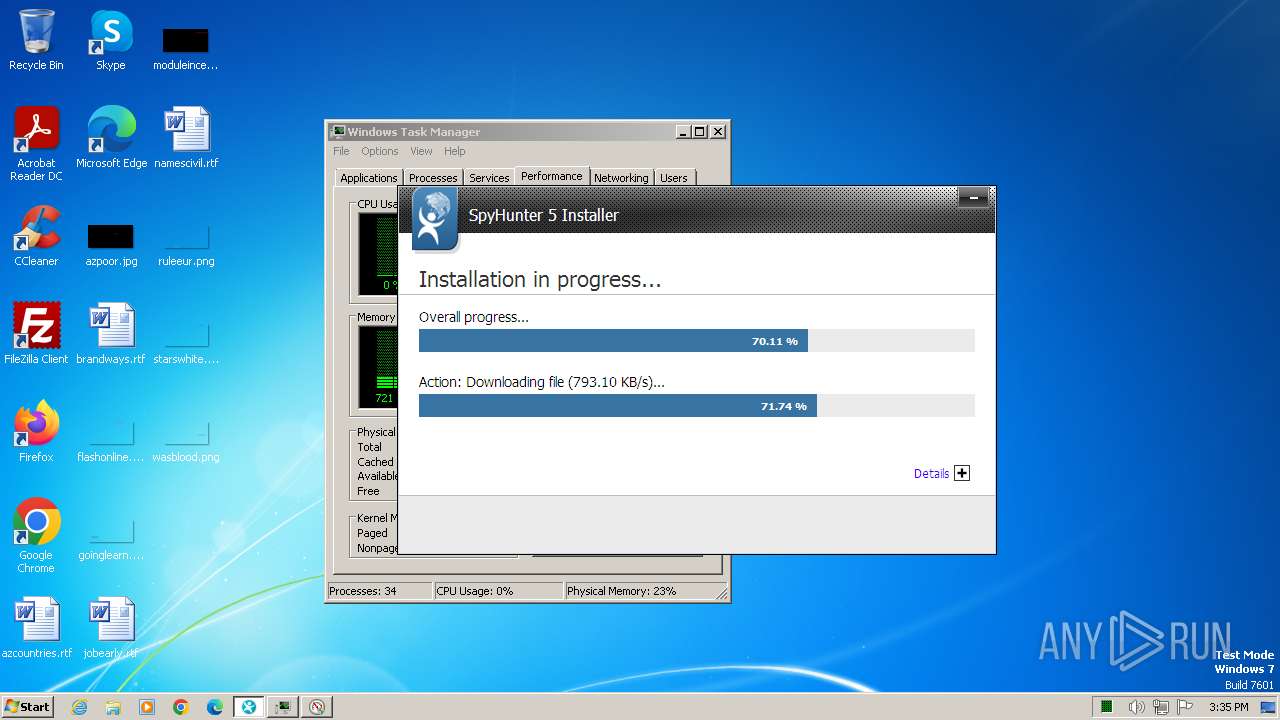This screenshot has width=1280, height=720.
Task: Open the volume speaker tray icon
Action: [1137, 707]
